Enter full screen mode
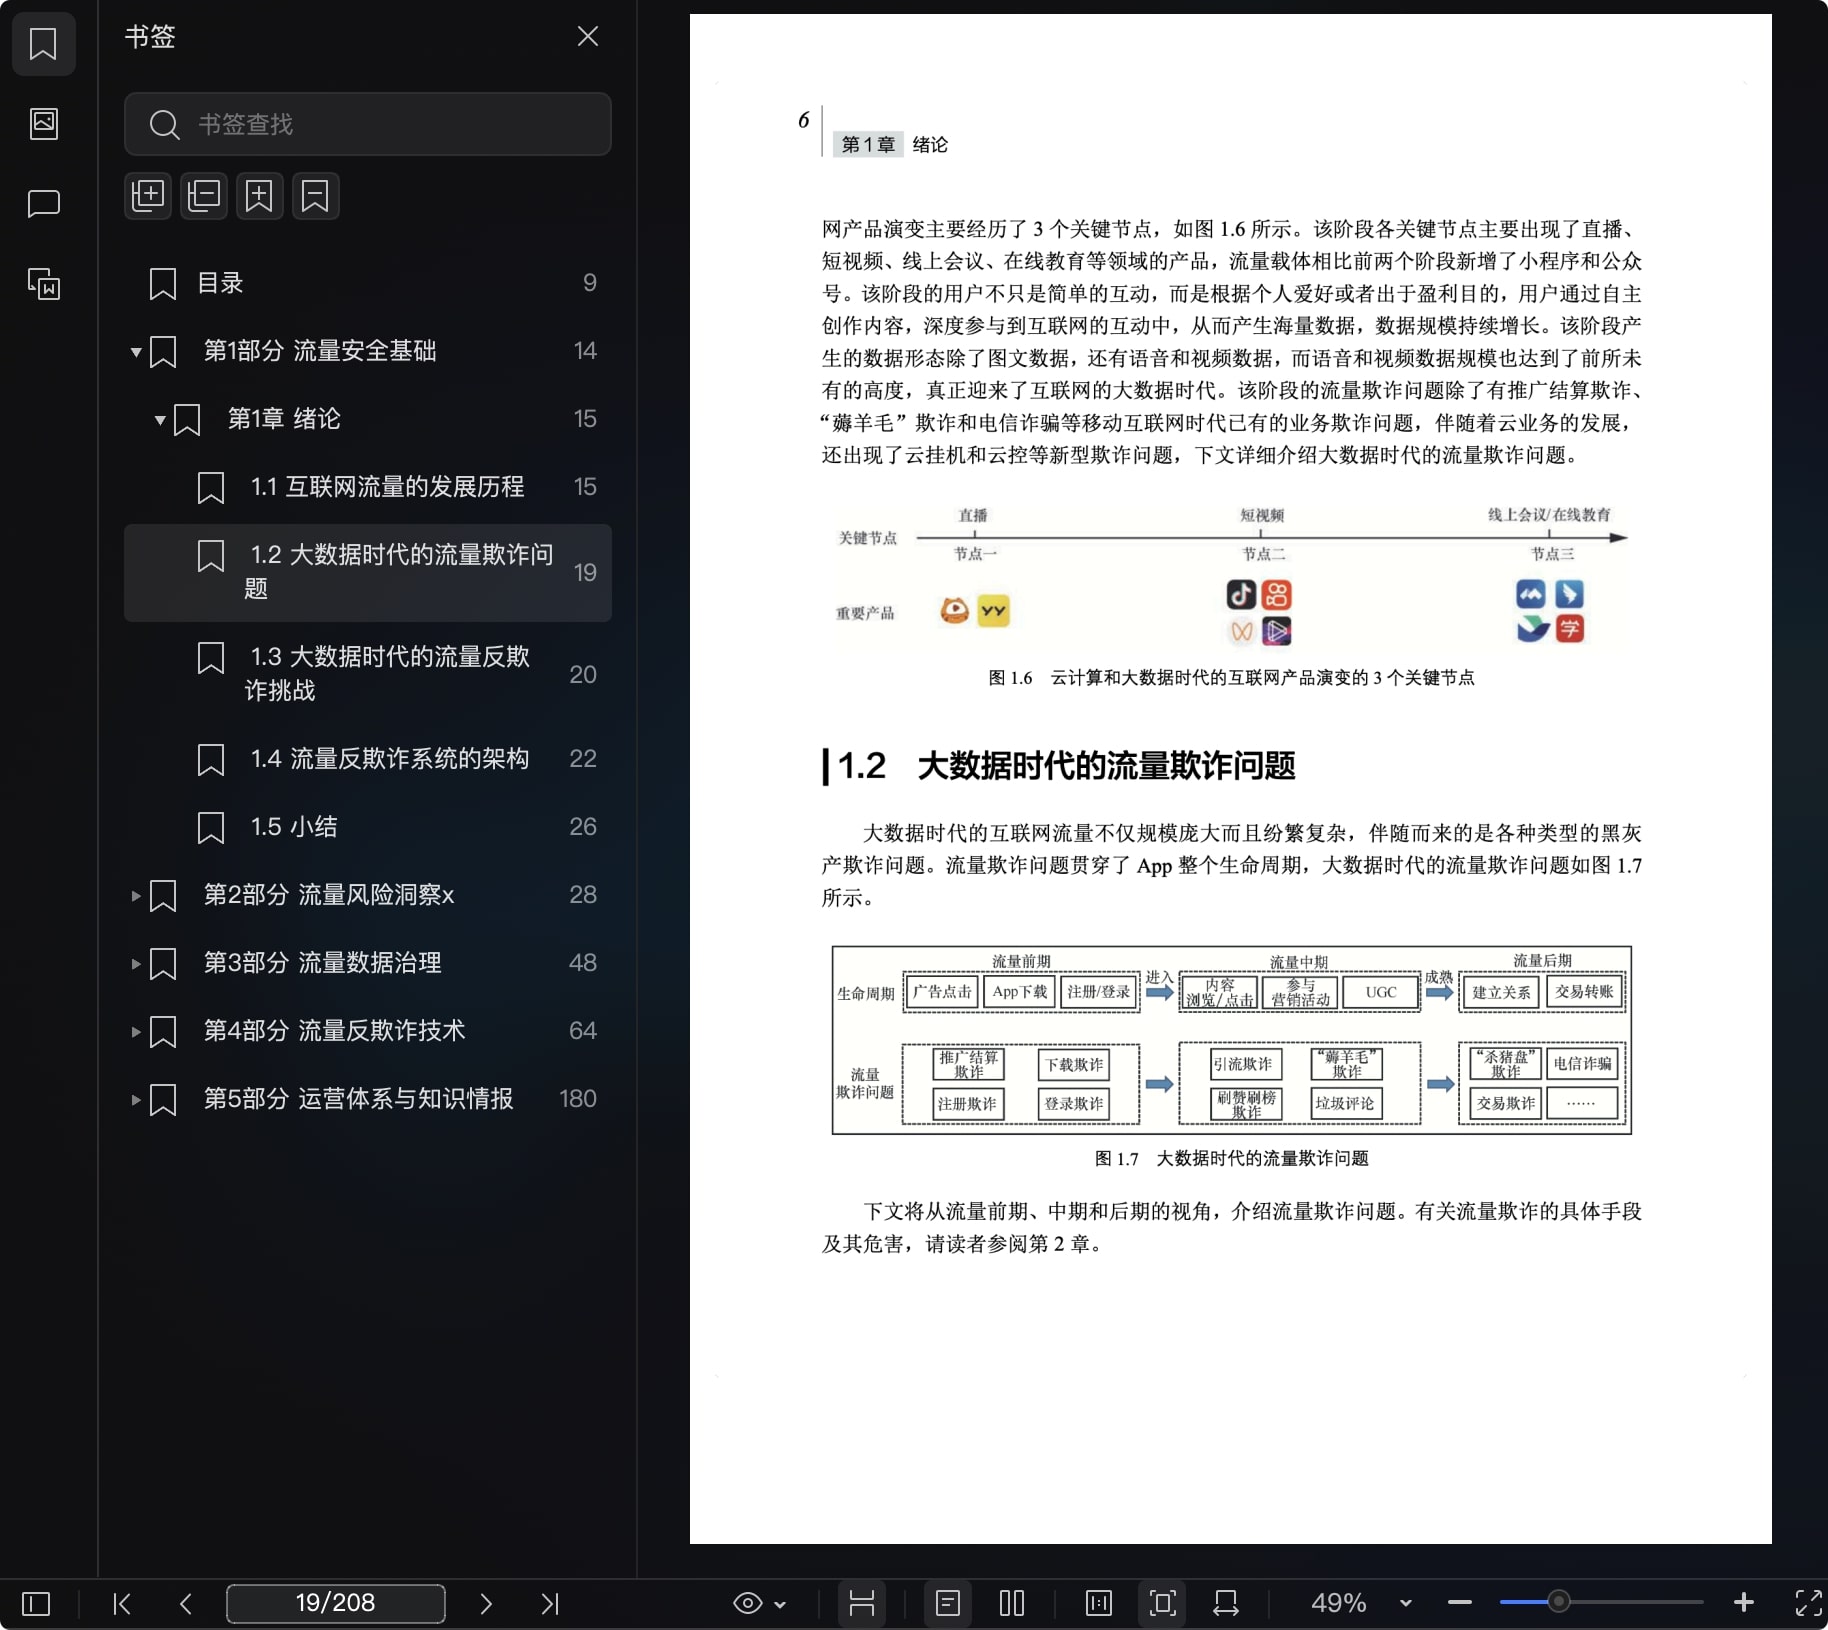 (x=1808, y=1603)
